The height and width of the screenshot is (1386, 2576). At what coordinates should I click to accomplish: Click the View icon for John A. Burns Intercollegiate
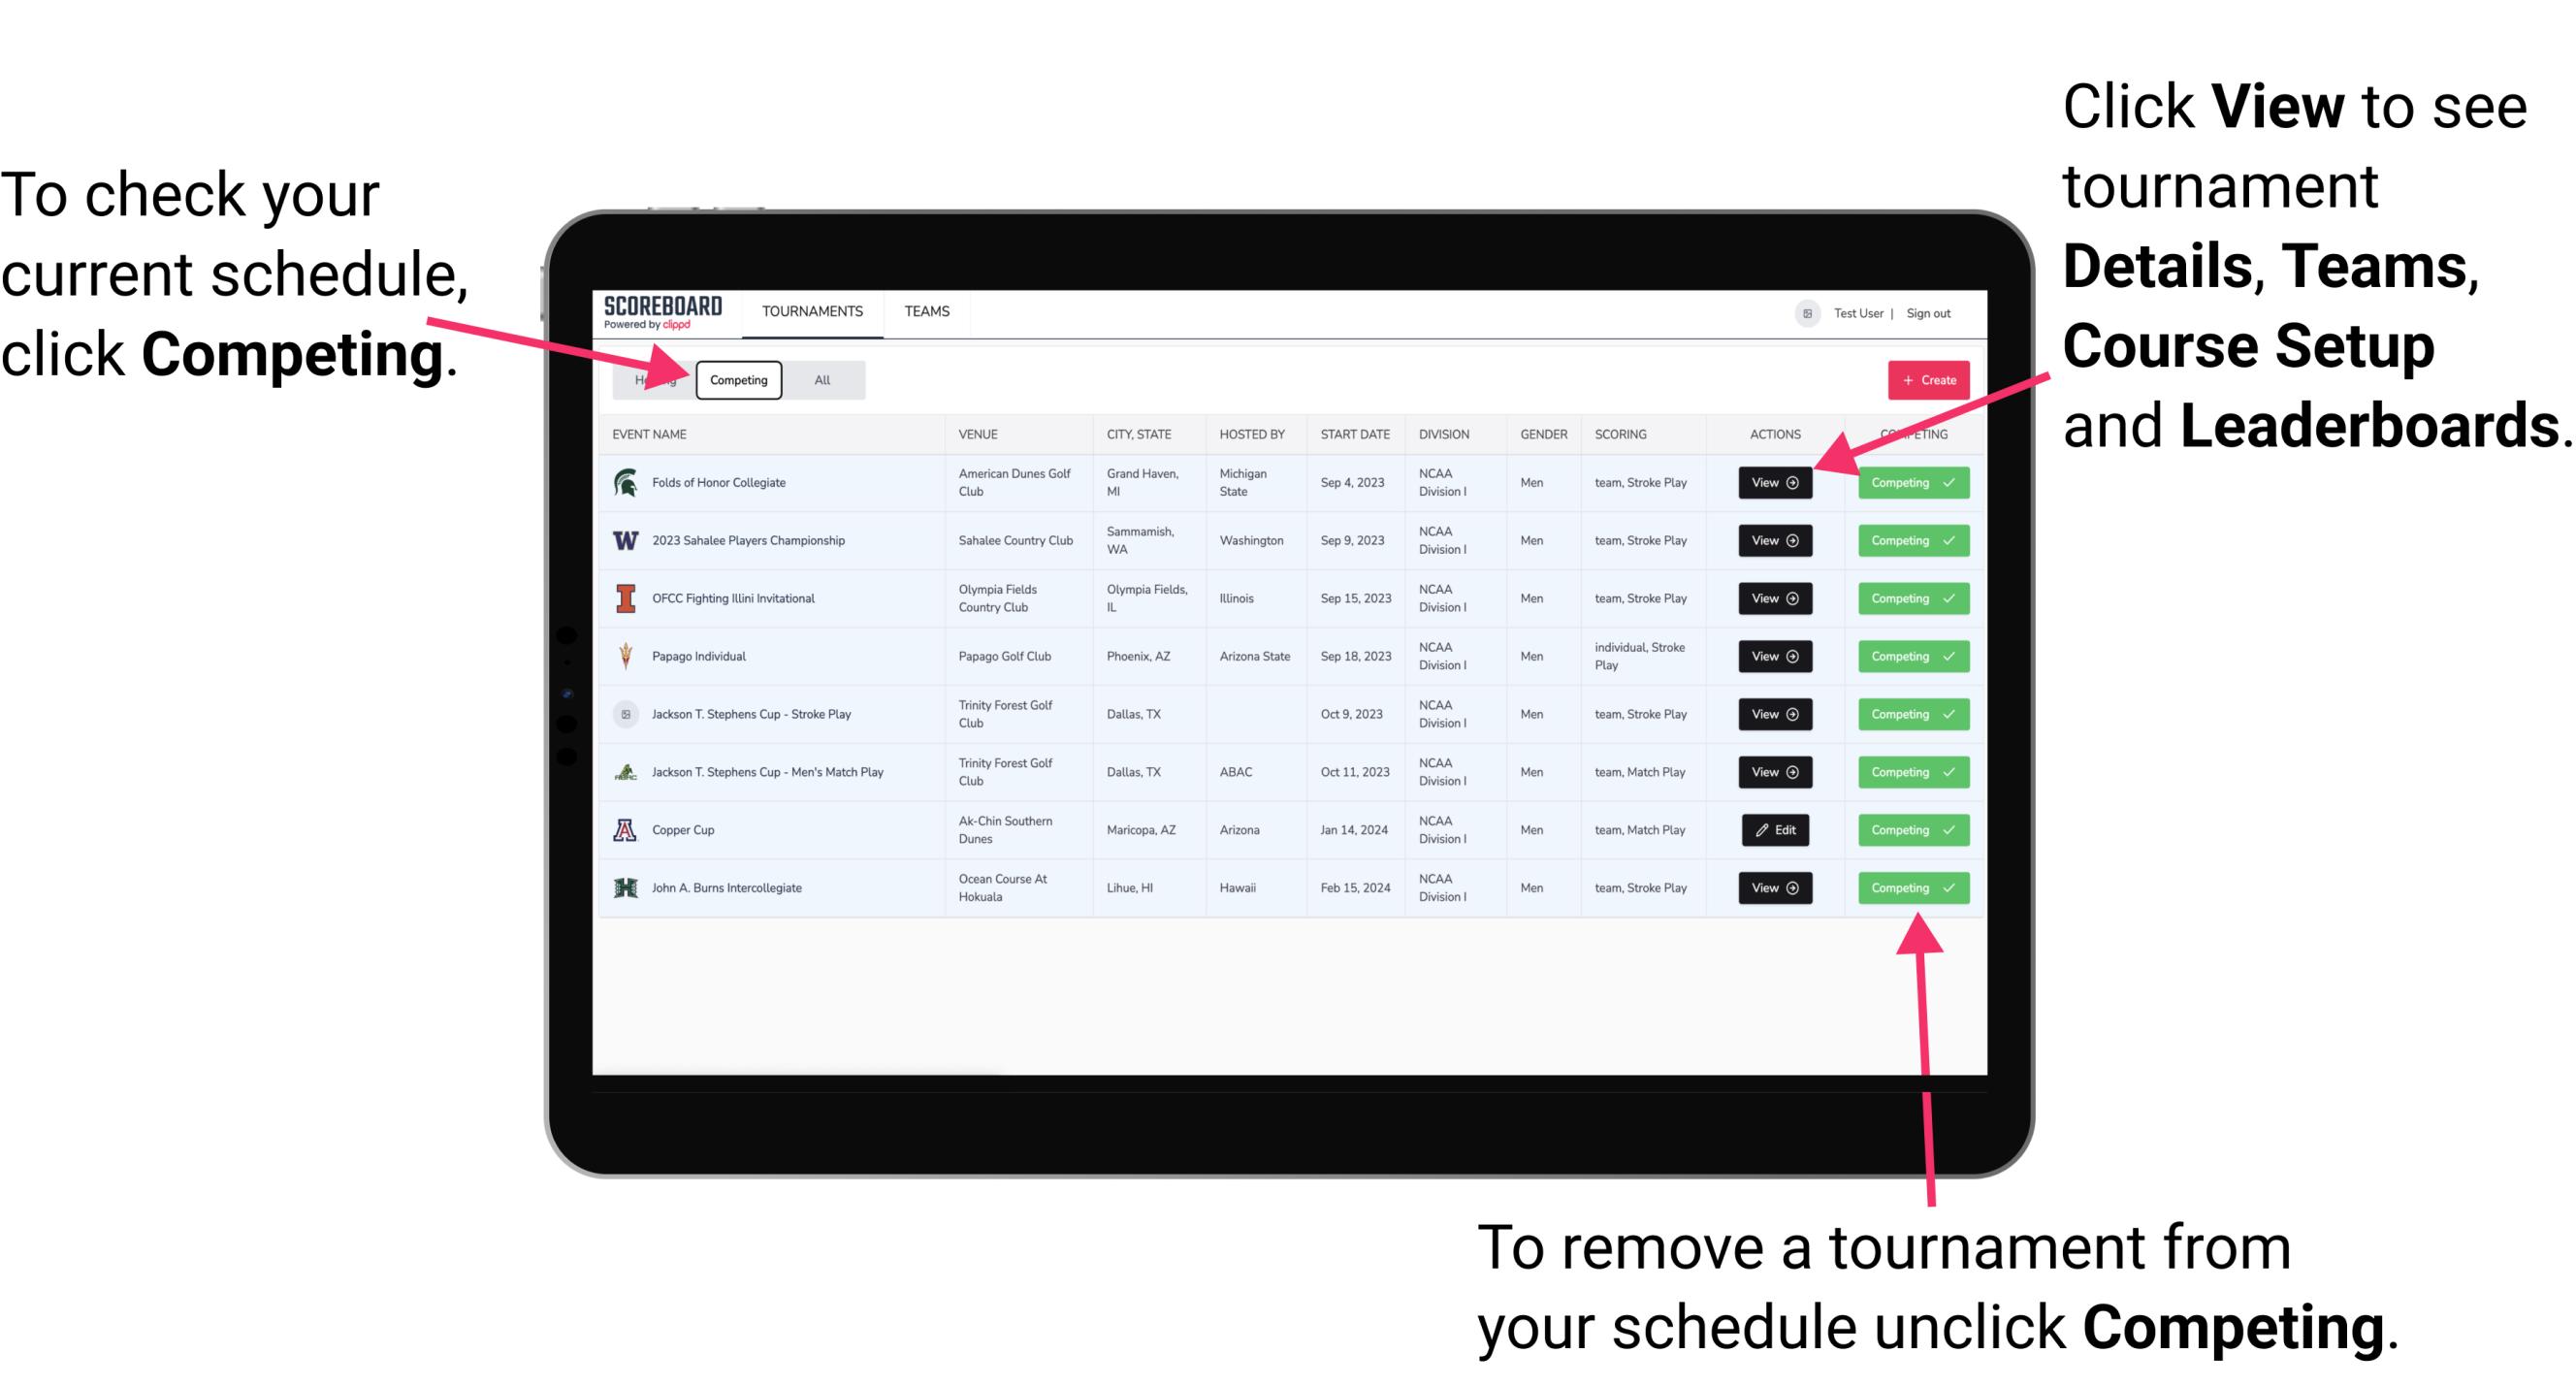pos(1773,887)
